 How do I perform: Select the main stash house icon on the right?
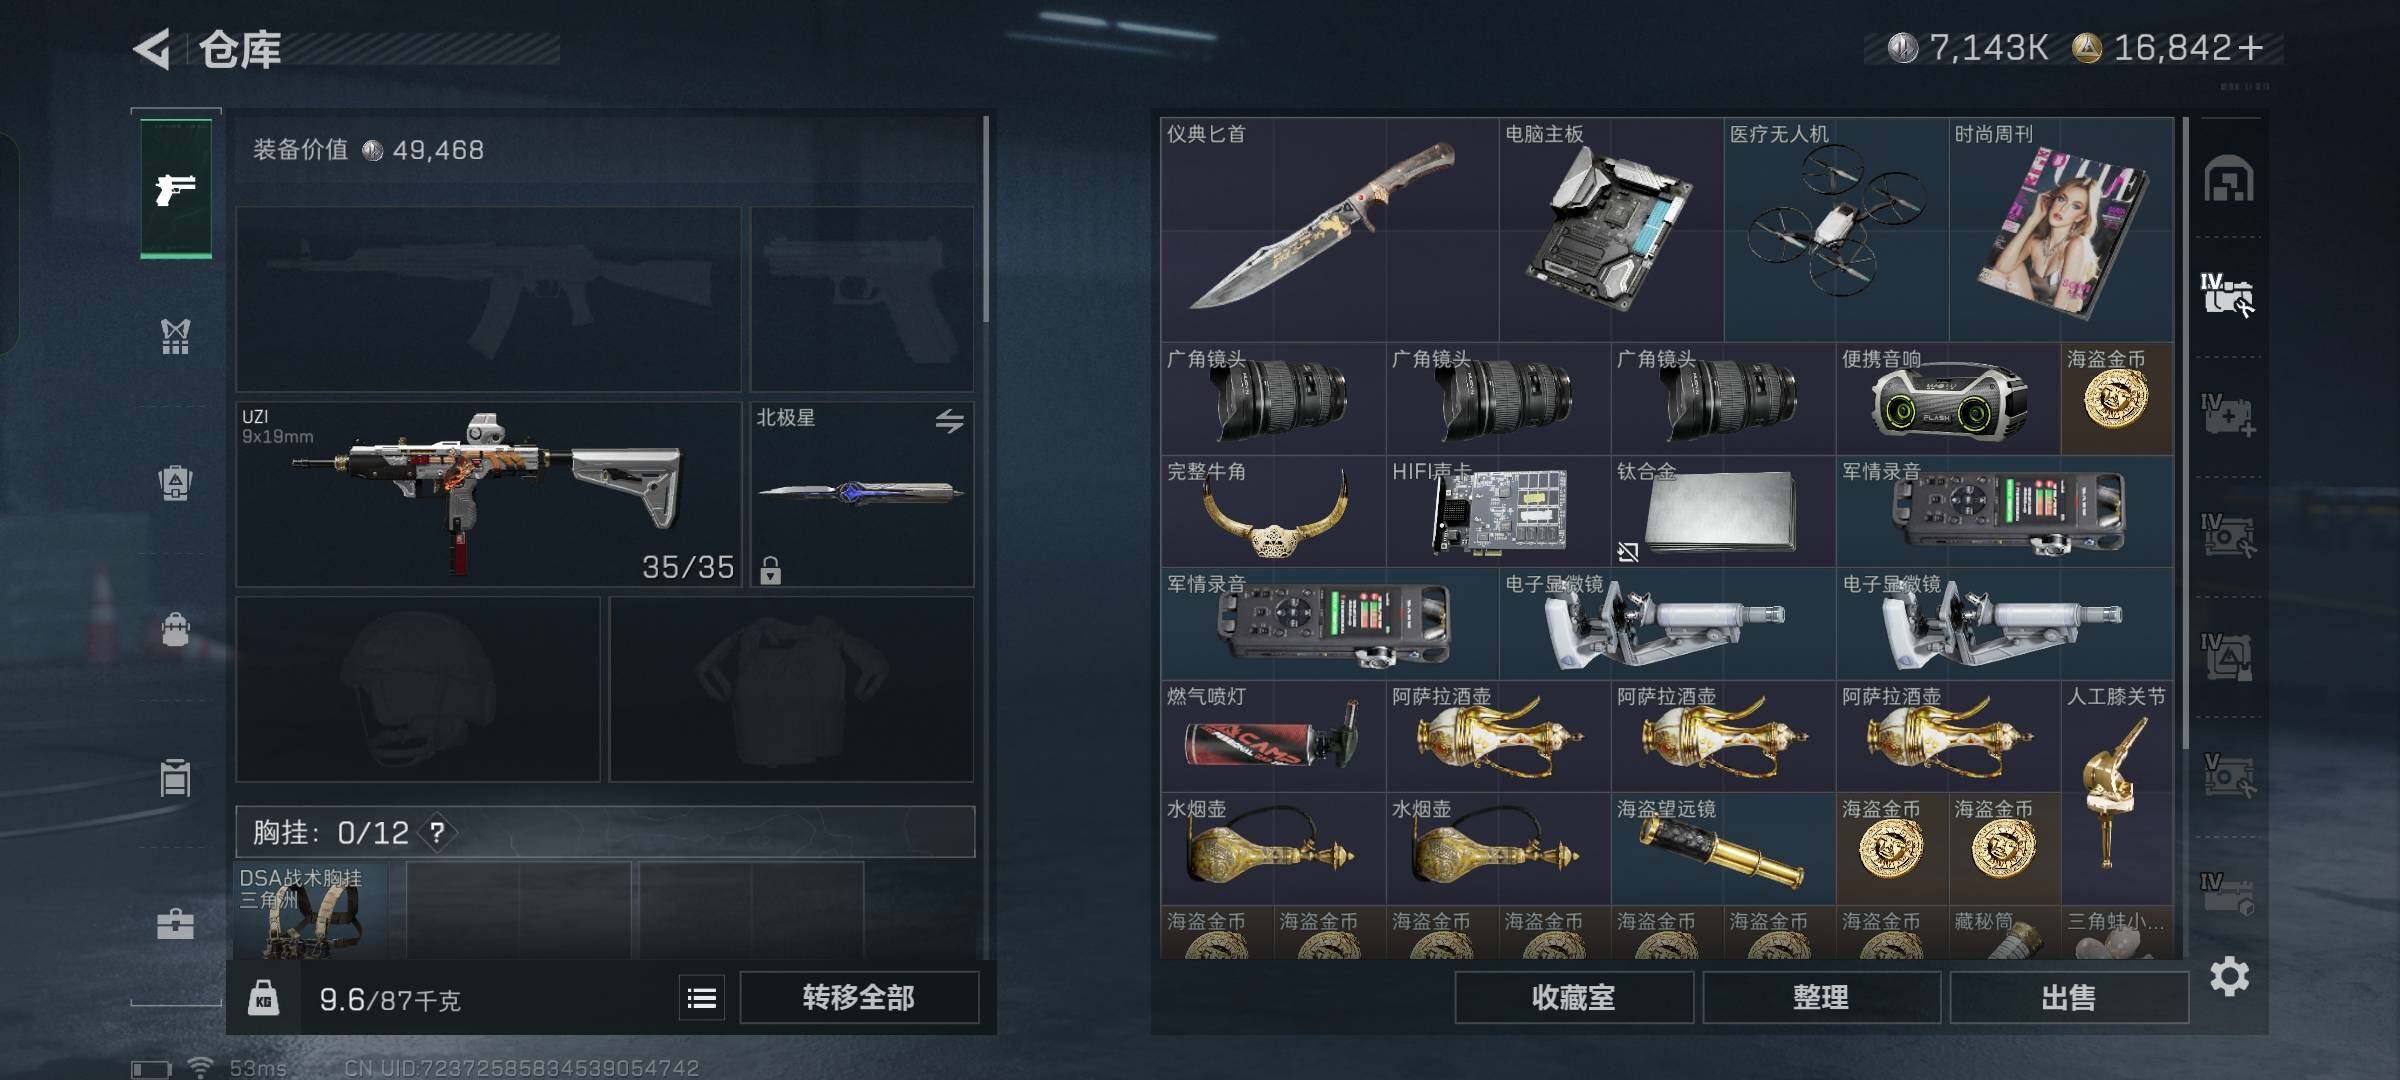[x=2229, y=179]
